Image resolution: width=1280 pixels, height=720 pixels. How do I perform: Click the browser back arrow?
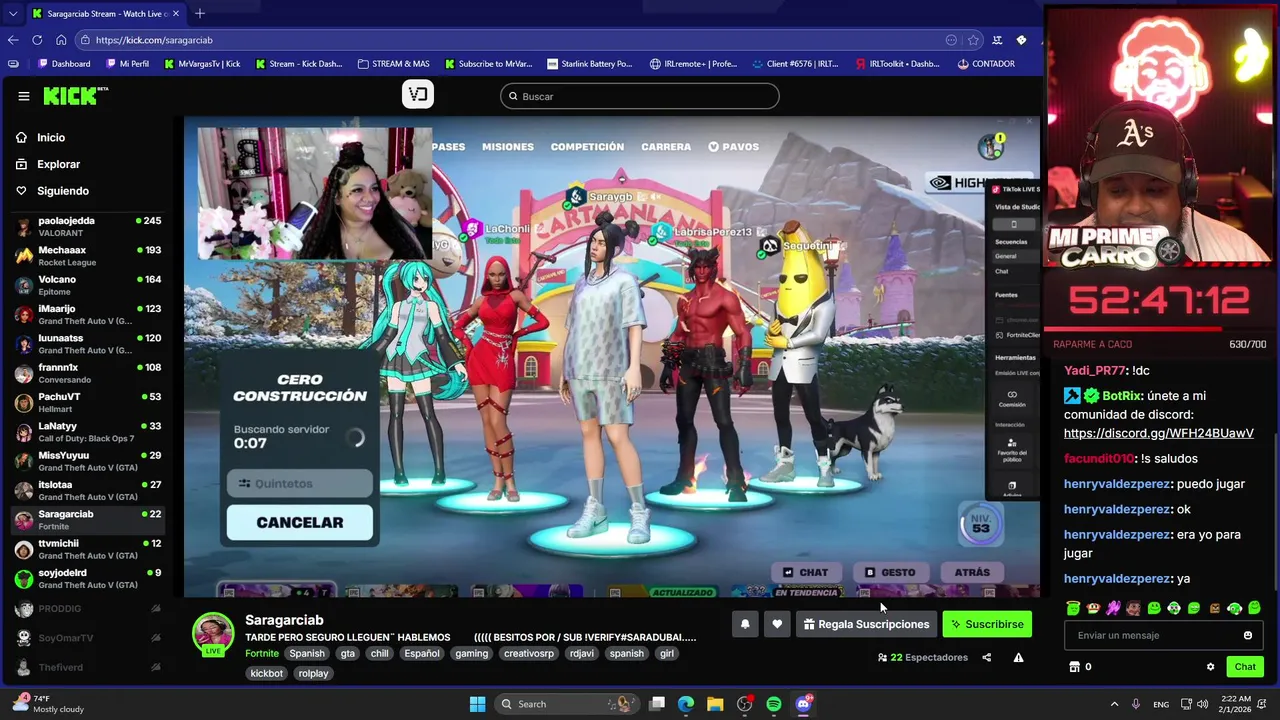(x=13, y=40)
